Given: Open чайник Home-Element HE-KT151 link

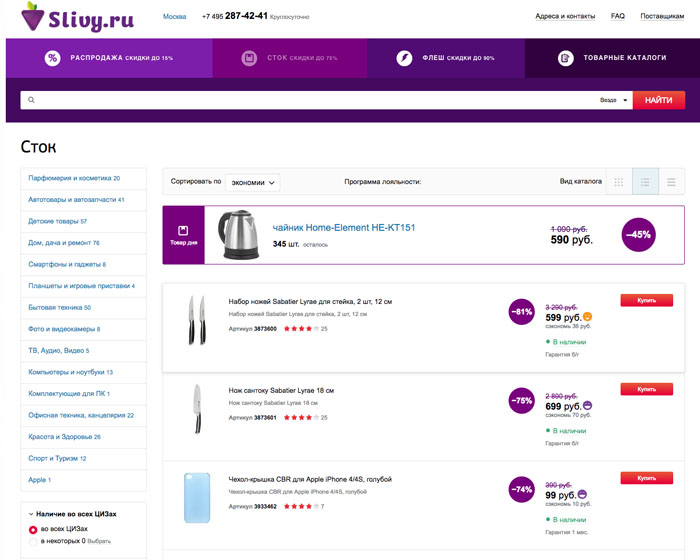Looking at the screenshot, I should click(344, 228).
